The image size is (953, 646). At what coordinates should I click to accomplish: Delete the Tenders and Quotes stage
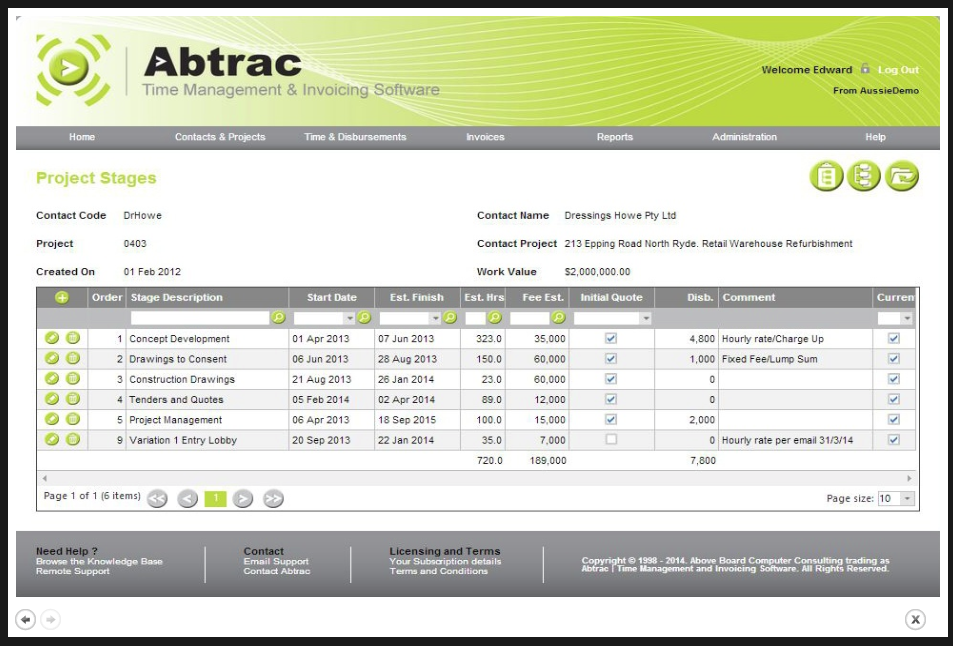click(73, 399)
